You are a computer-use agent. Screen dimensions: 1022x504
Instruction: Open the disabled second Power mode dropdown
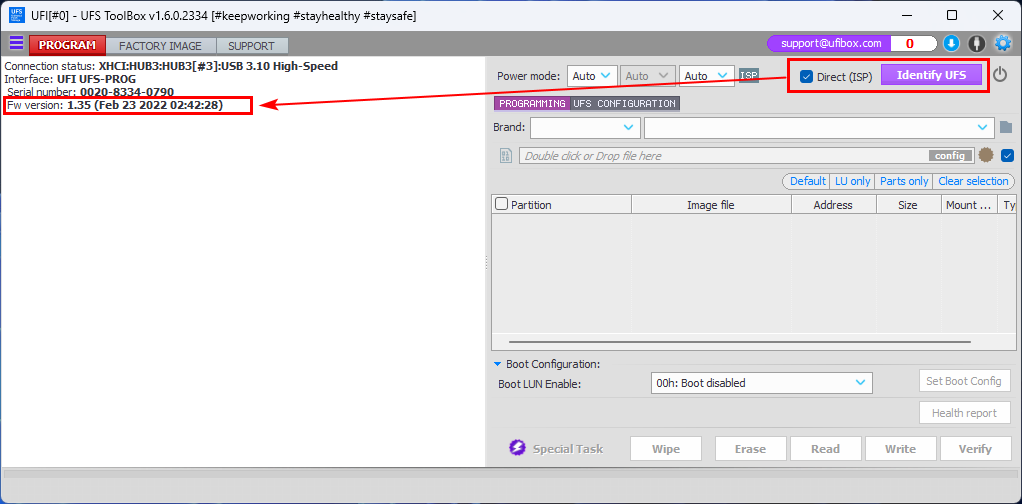click(x=647, y=76)
